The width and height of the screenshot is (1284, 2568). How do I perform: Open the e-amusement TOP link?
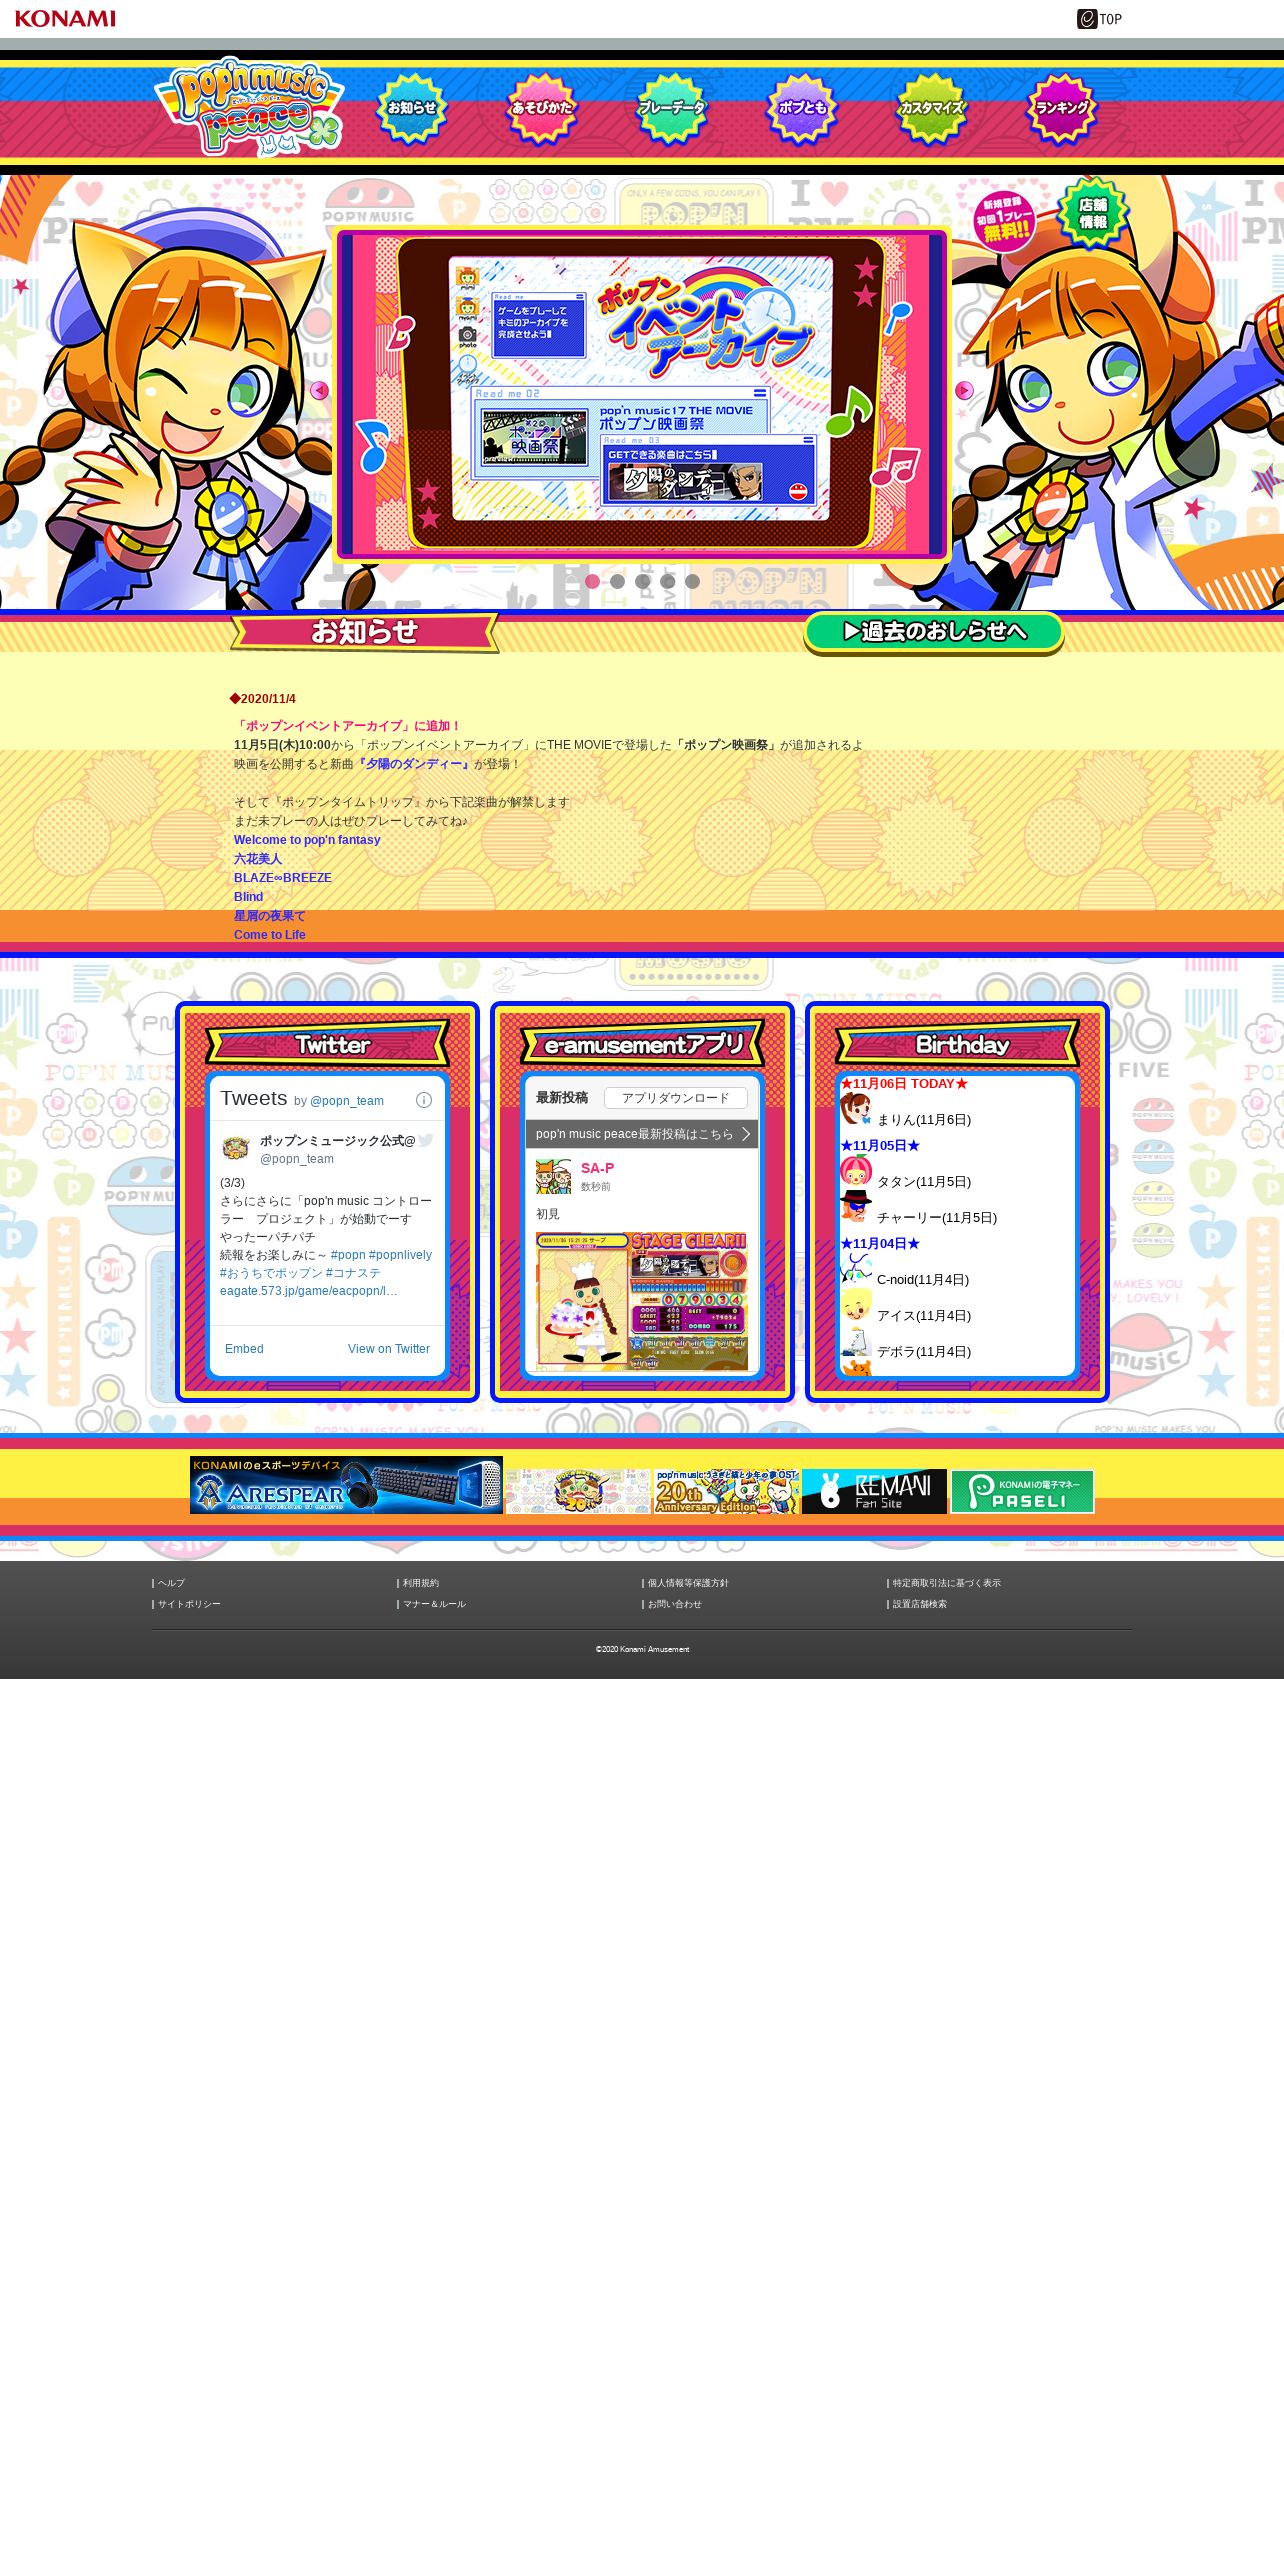(x=1099, y=19)
